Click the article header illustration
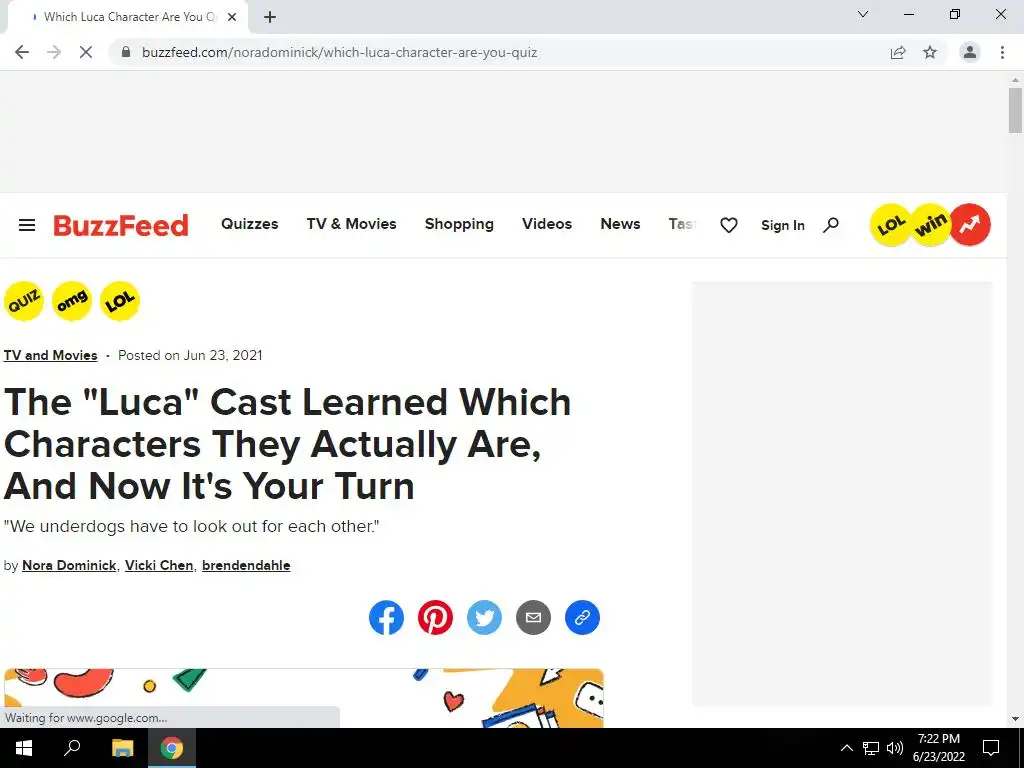Screen dimensions: 1024x768 tap(304, 697)
